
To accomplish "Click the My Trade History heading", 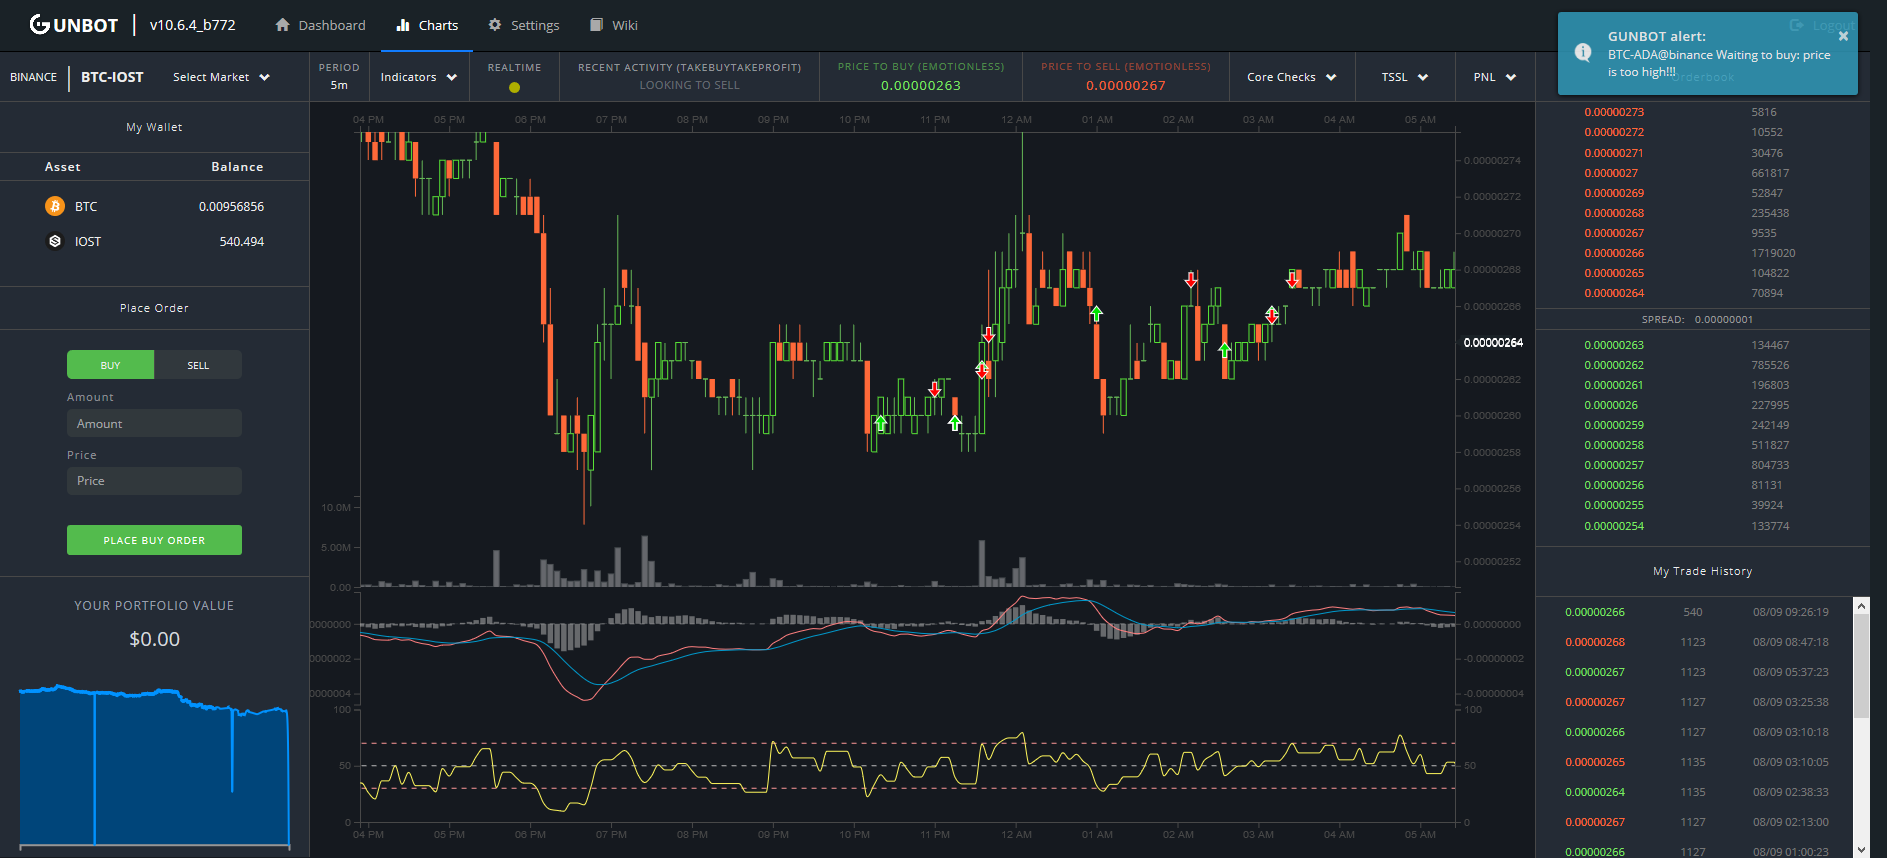I will [x=1702, y=571].
